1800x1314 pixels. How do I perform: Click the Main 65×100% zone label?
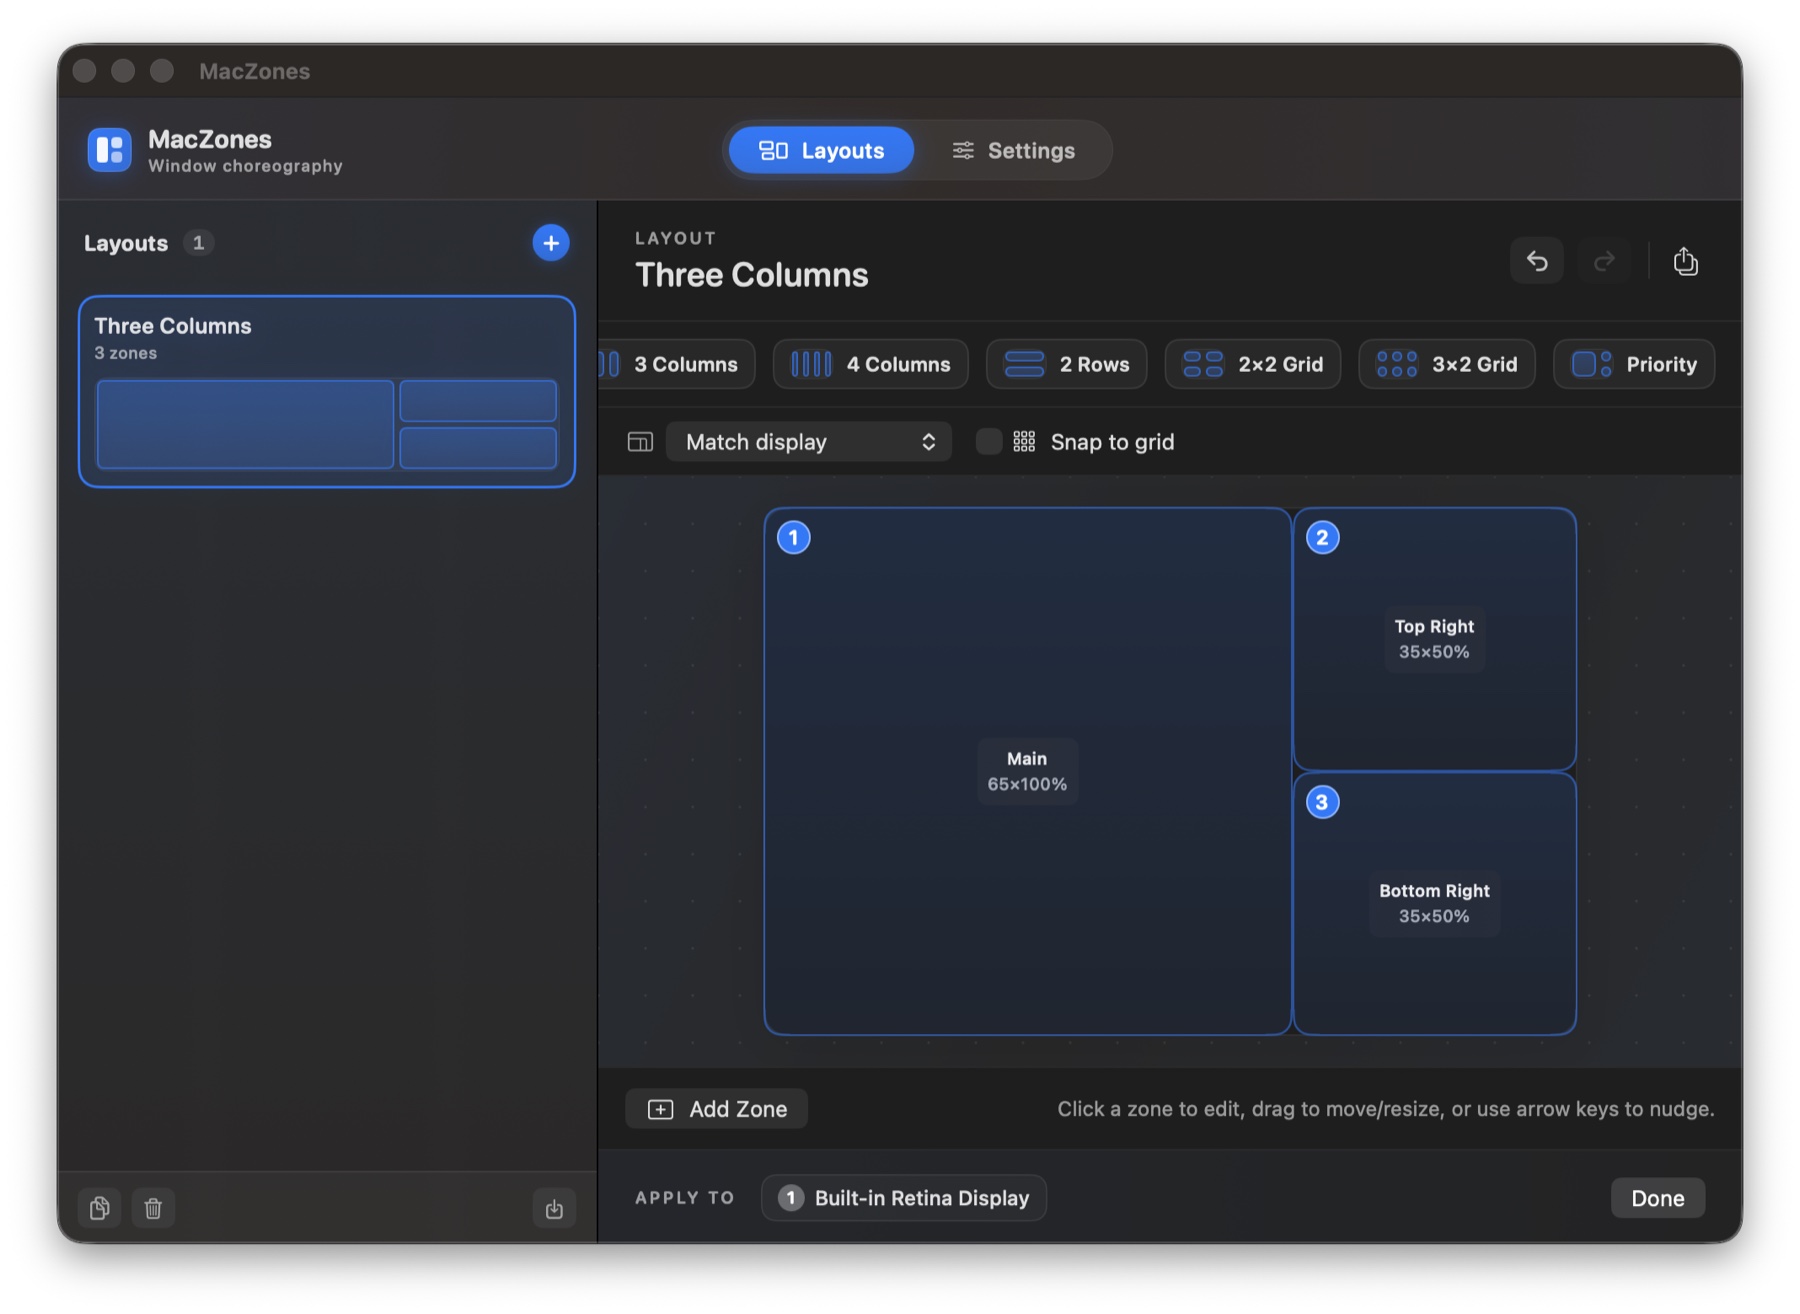(1027, 772)
